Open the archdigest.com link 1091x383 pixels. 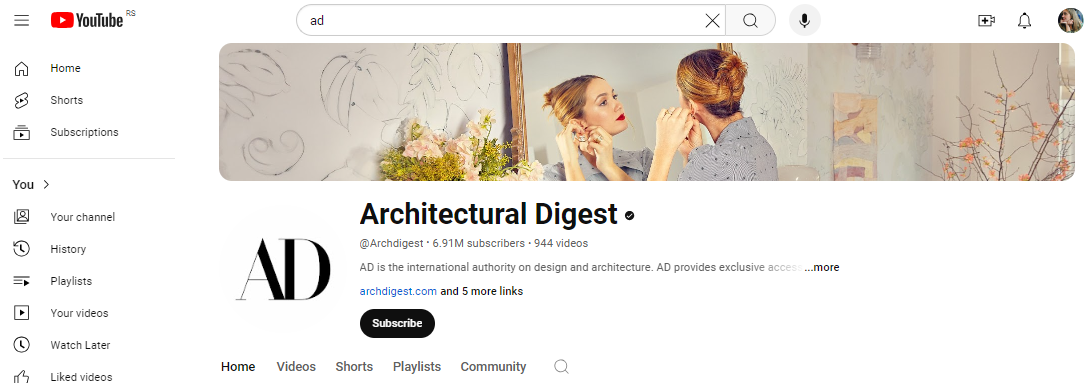pos(398,291)
